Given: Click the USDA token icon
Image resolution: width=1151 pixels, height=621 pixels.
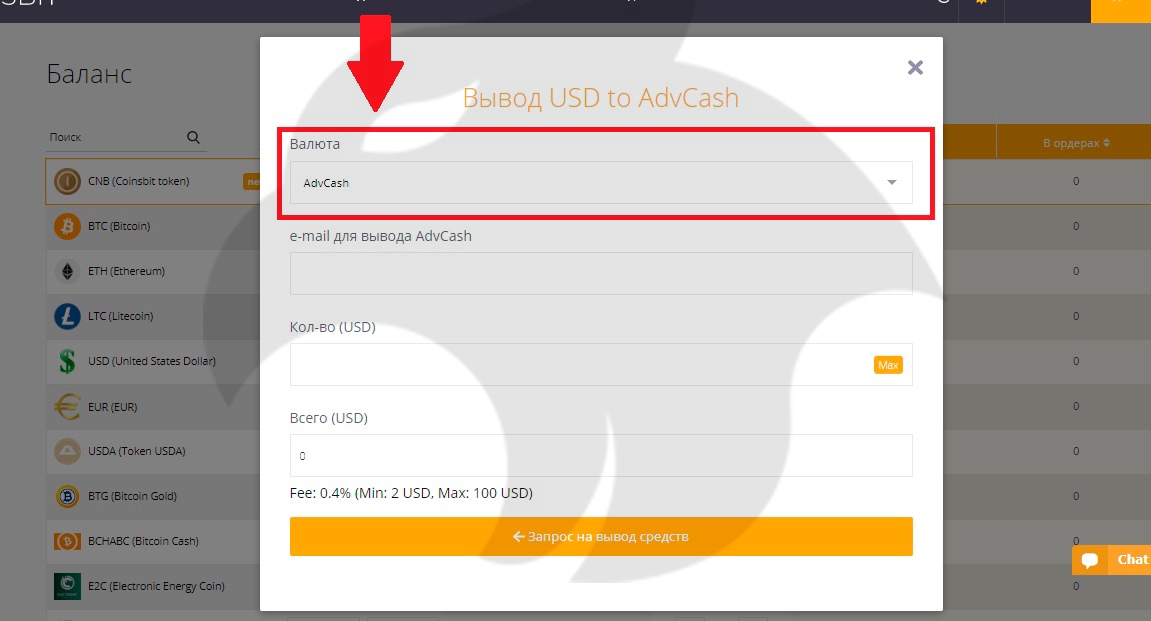Looking at the screenshot, I should tap(67, 452).
